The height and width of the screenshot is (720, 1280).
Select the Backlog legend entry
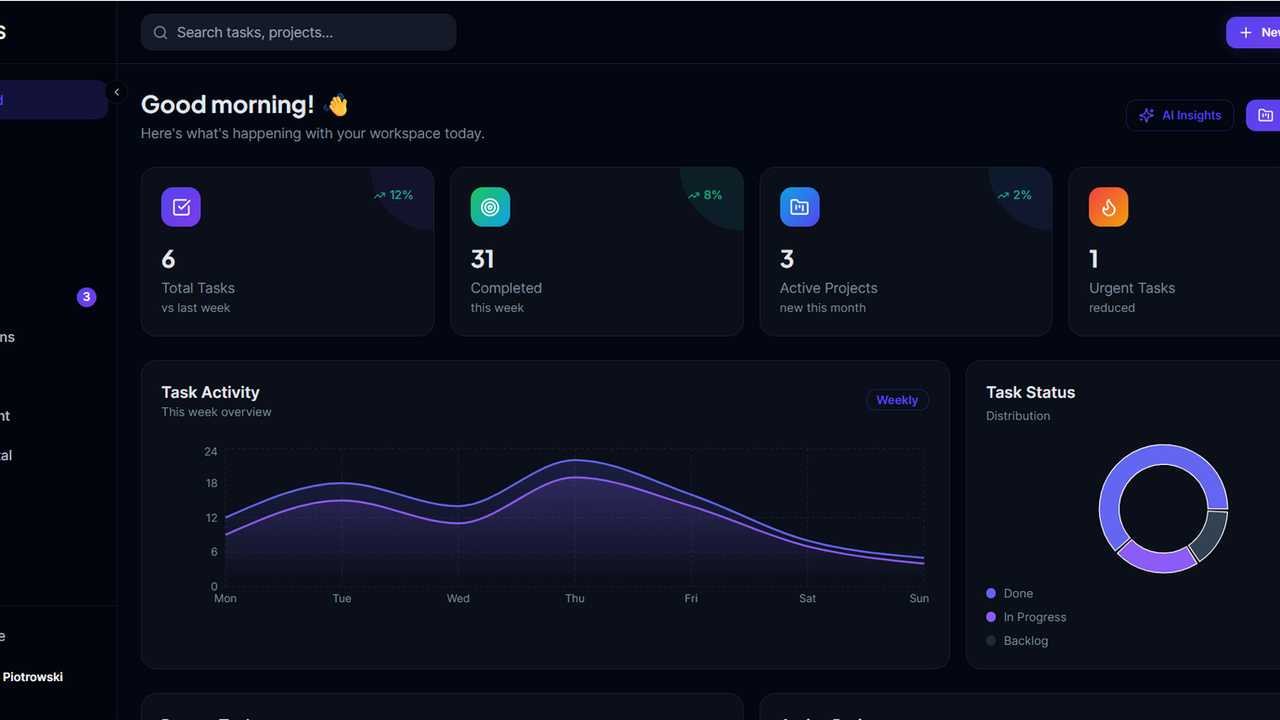click(x=1017, y=641)
